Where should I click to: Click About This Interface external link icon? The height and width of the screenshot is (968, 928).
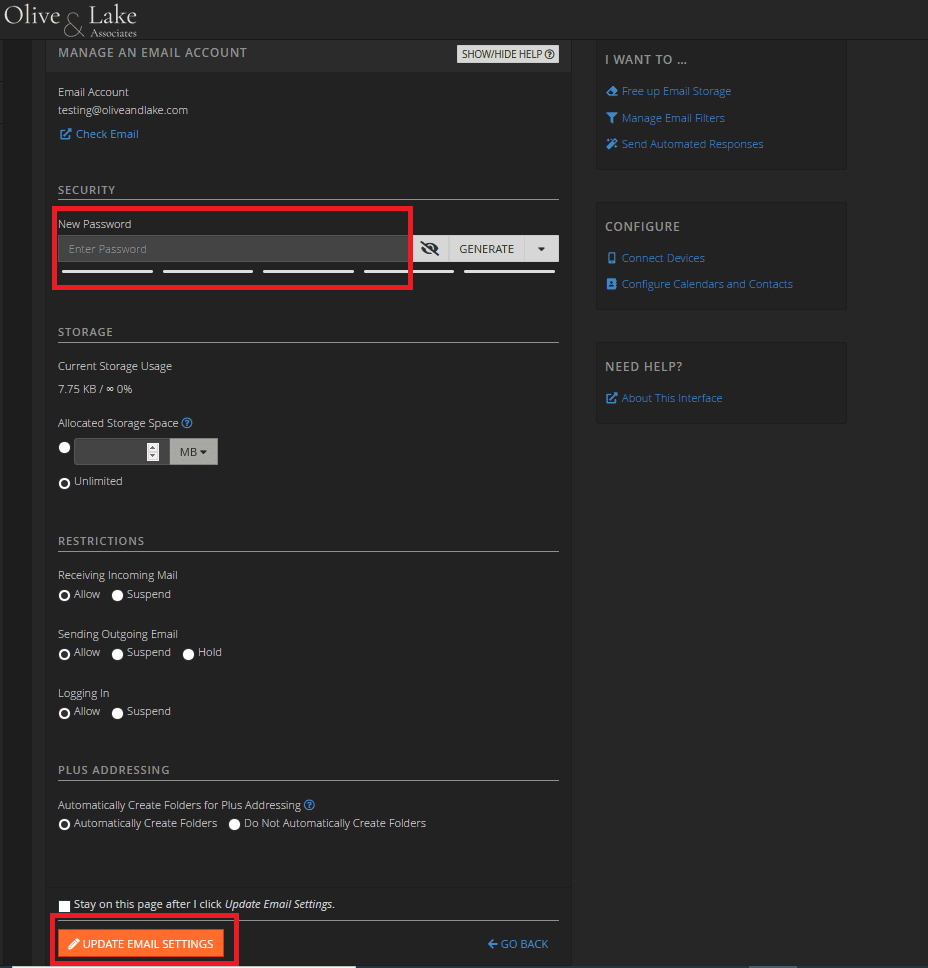click(611, 397)
